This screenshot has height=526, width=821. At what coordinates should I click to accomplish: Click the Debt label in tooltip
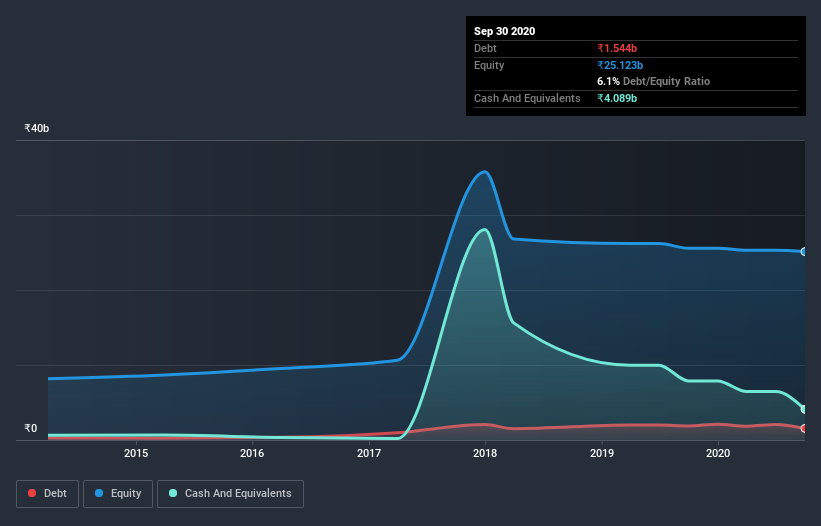[x=485, y=48]
